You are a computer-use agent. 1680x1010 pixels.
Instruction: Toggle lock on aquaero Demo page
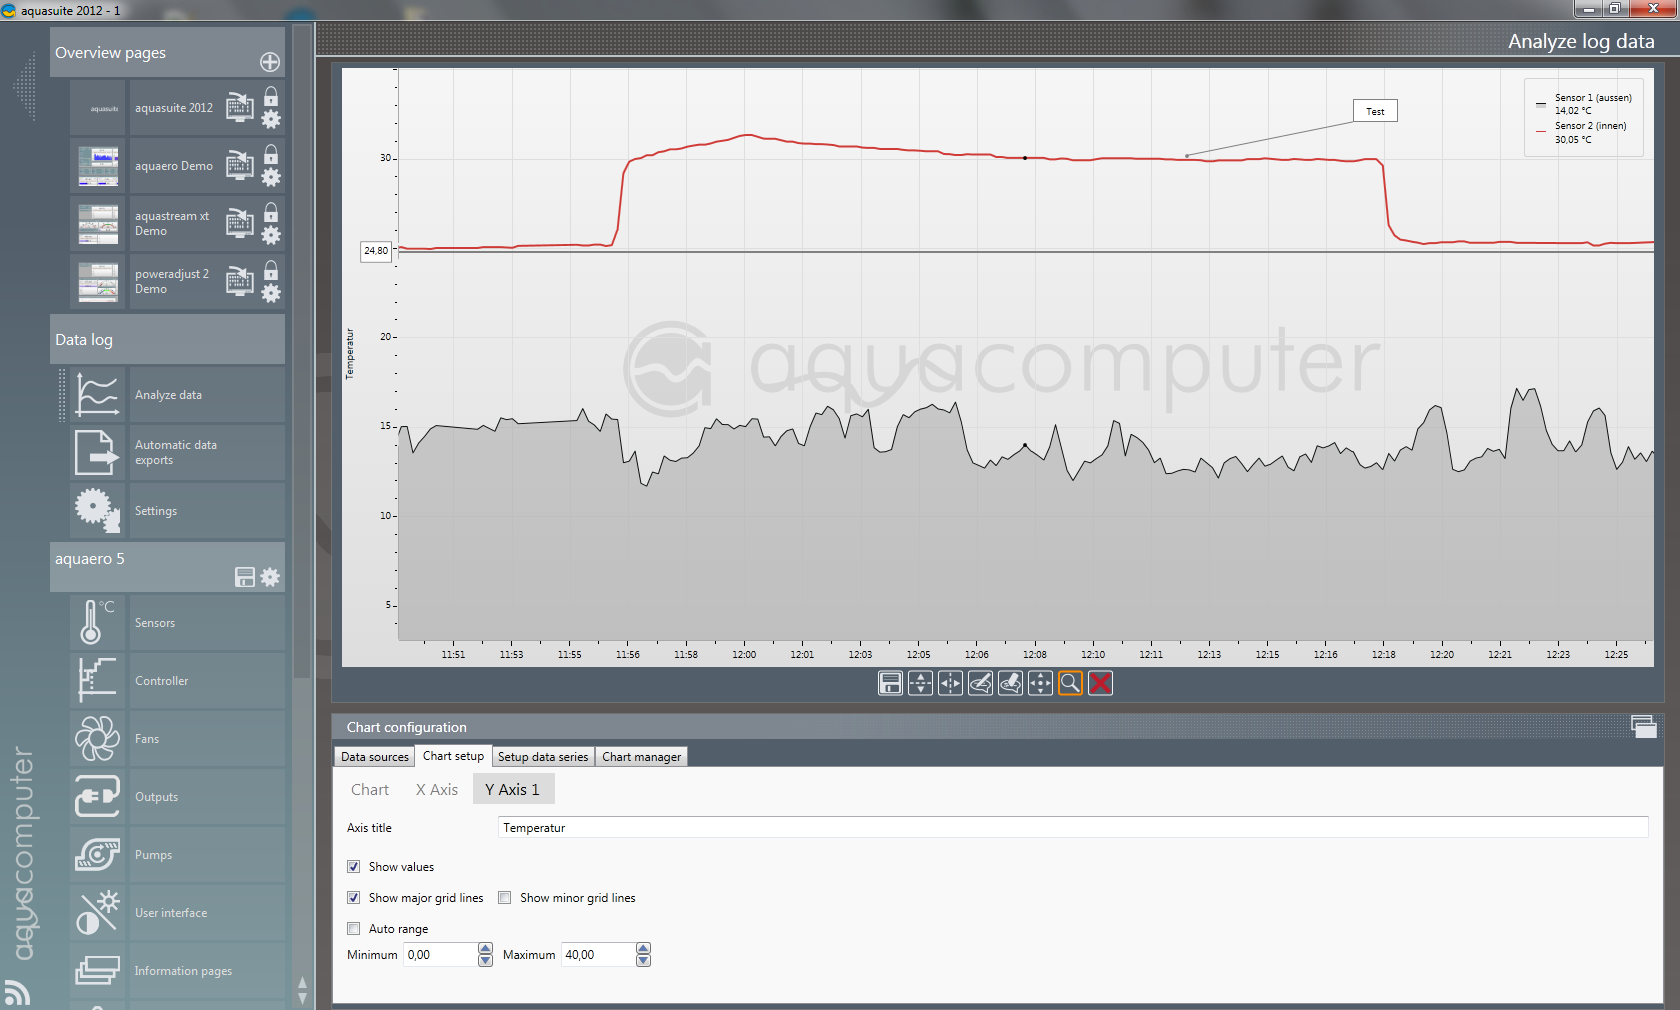point(271,154)
